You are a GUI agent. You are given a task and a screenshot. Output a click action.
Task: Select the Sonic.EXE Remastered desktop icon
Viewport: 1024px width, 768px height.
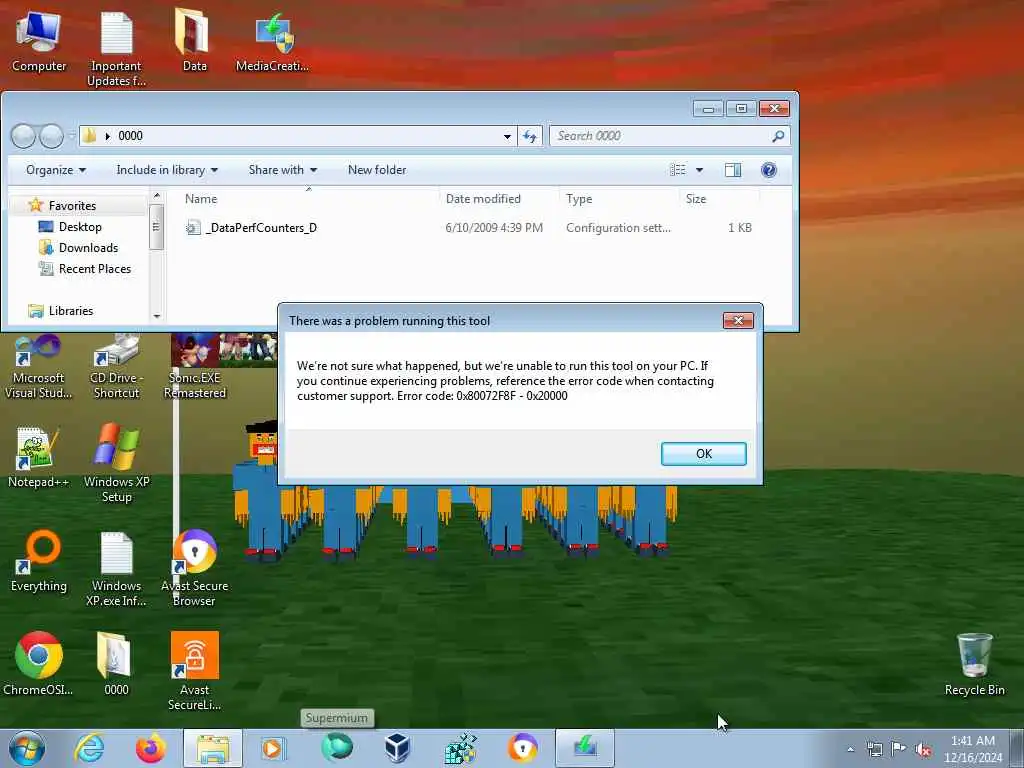195,367
